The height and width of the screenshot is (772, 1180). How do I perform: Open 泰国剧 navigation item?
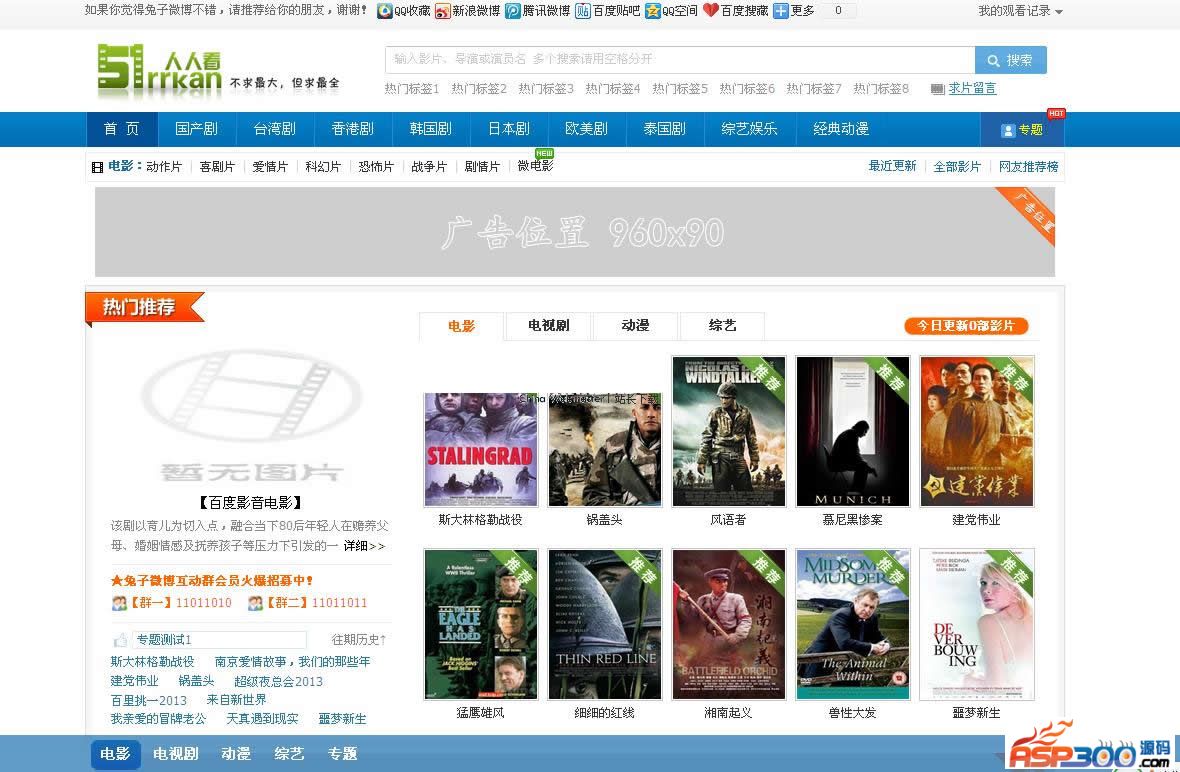point(665,129)
